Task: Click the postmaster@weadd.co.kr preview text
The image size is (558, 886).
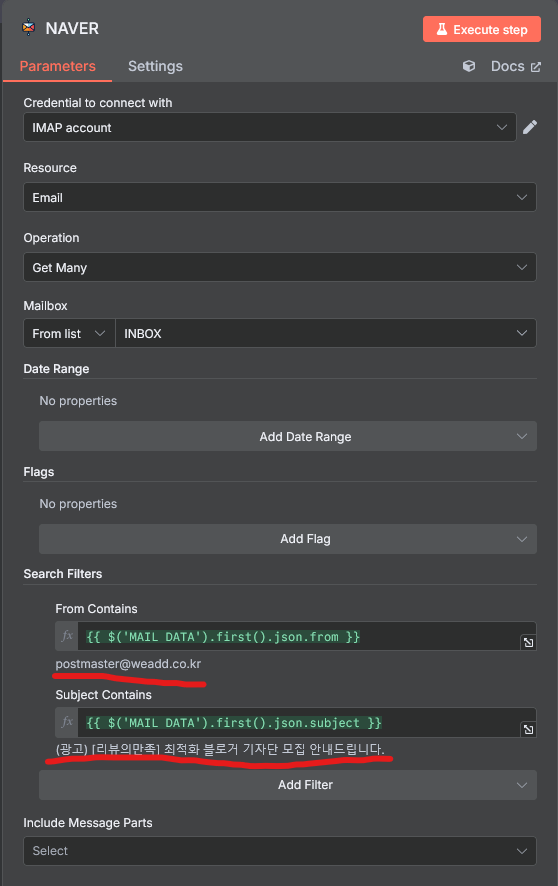Action: point(128,664)
